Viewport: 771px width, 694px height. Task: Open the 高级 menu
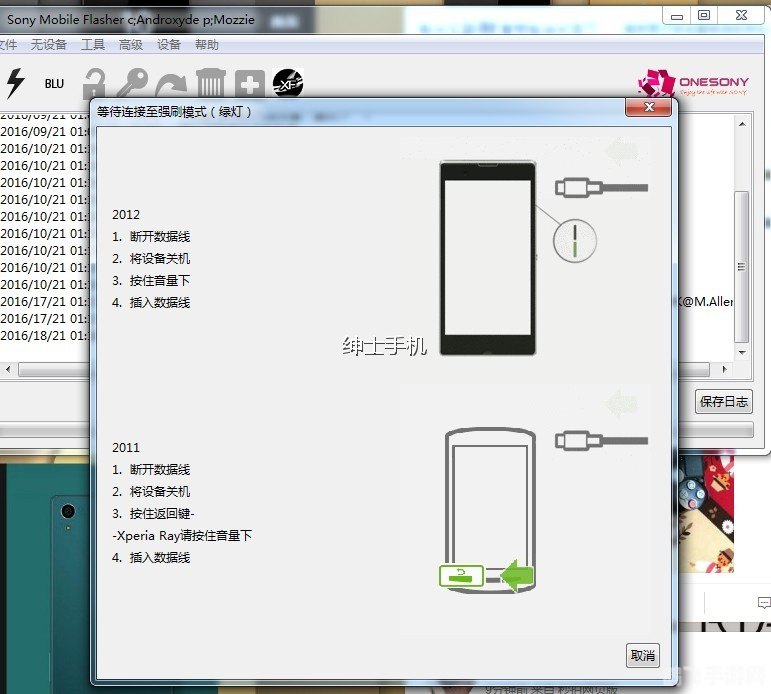point(131,45)
